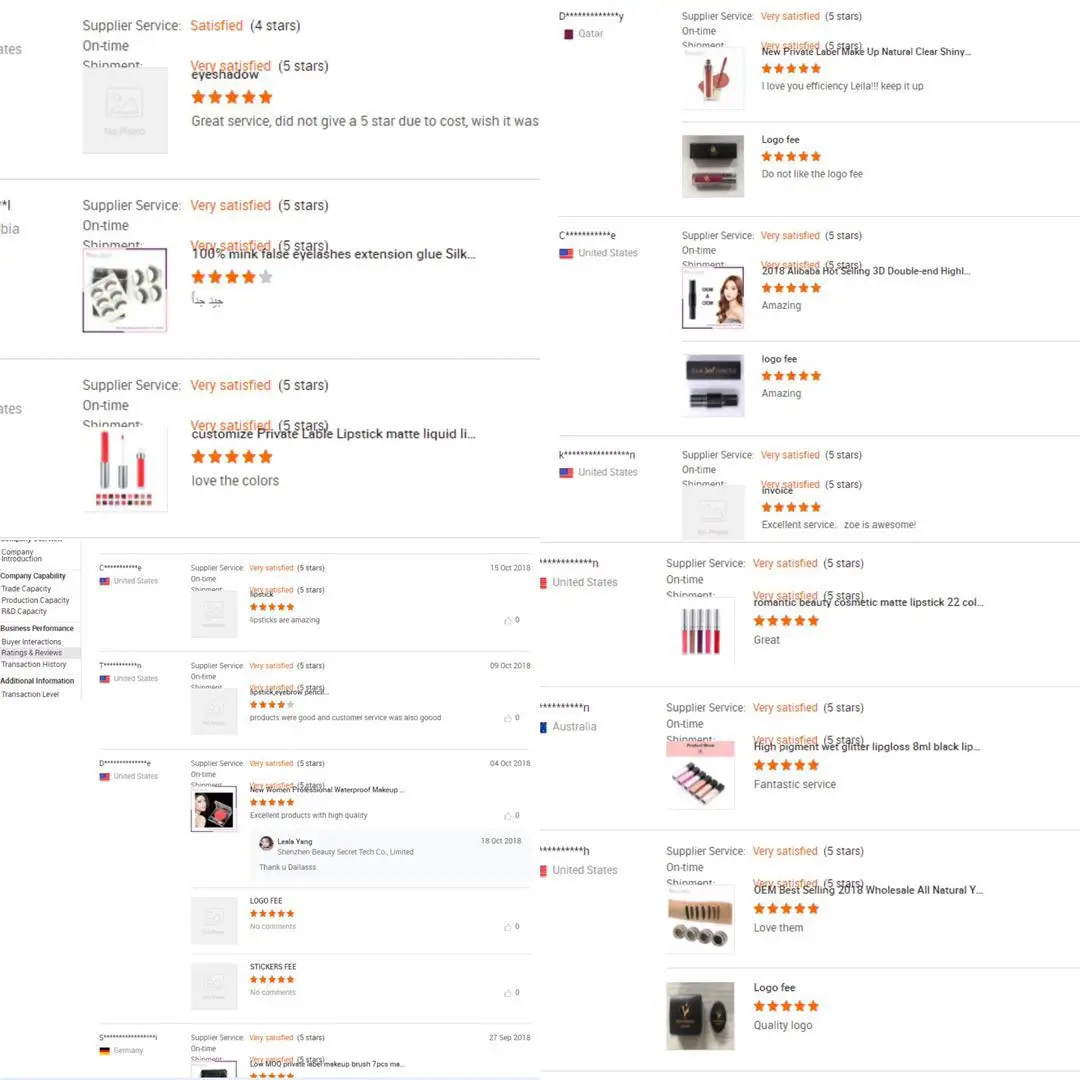Open mink false eyelashes product thumbnail
This screenshot has height=1080, width=1080.
pos(125,291)
